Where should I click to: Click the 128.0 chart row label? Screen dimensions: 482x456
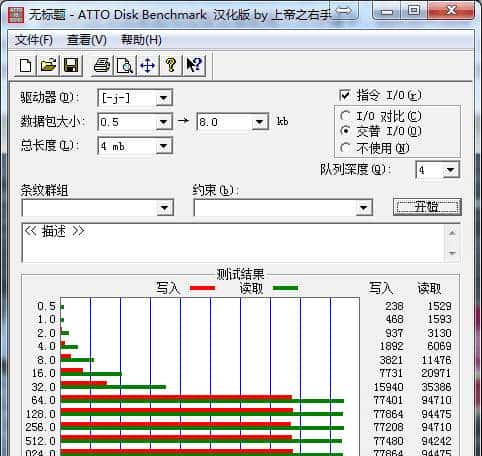tap(41, 414)
